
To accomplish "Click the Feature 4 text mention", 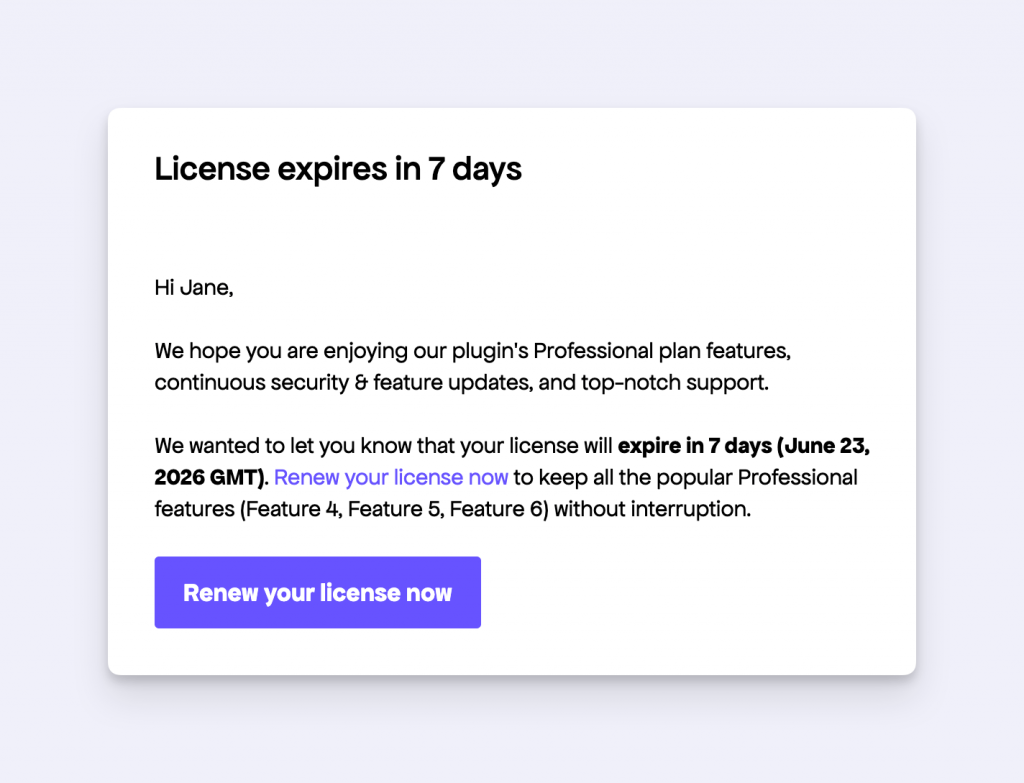I will 287,508.
